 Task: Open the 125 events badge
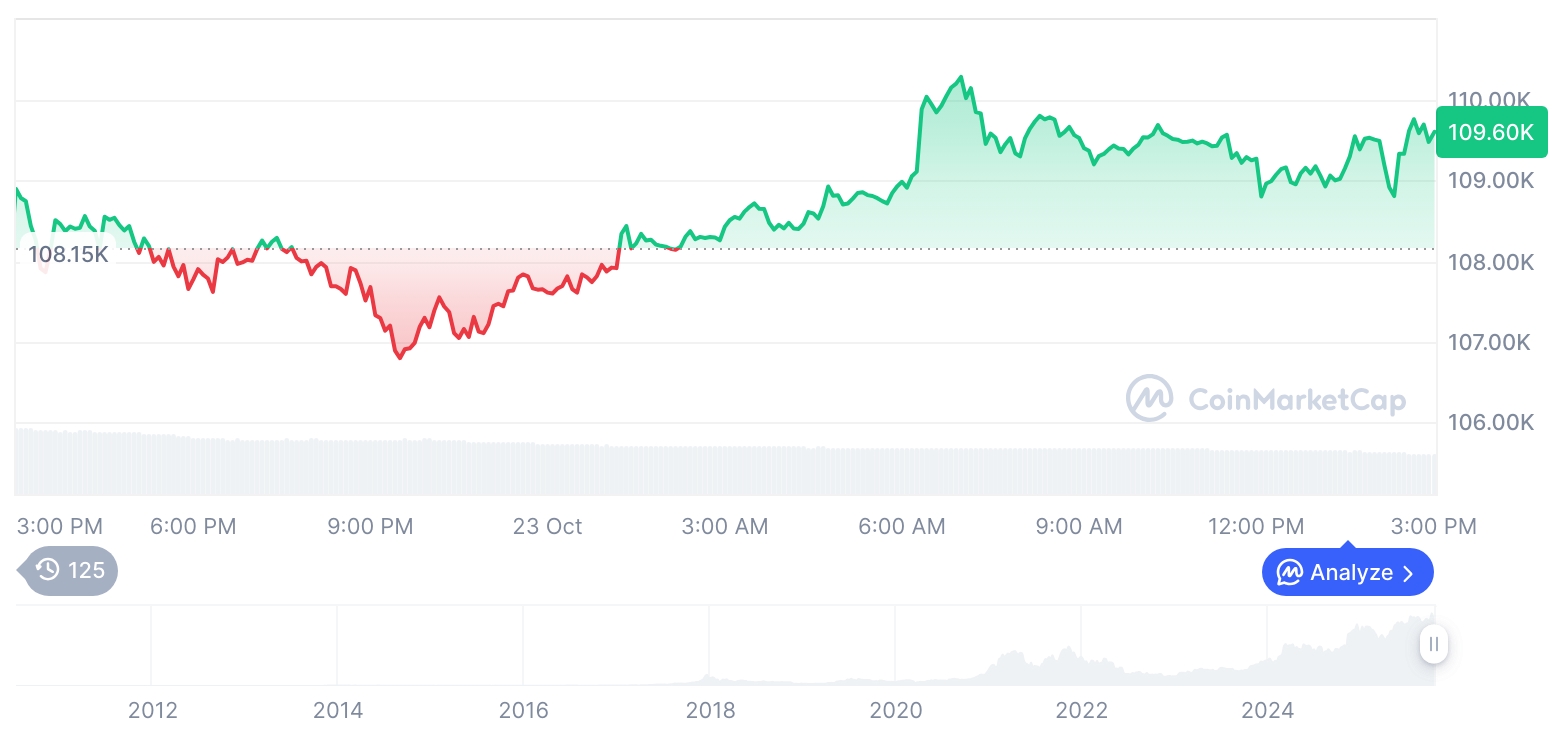(x=70, y=571)
